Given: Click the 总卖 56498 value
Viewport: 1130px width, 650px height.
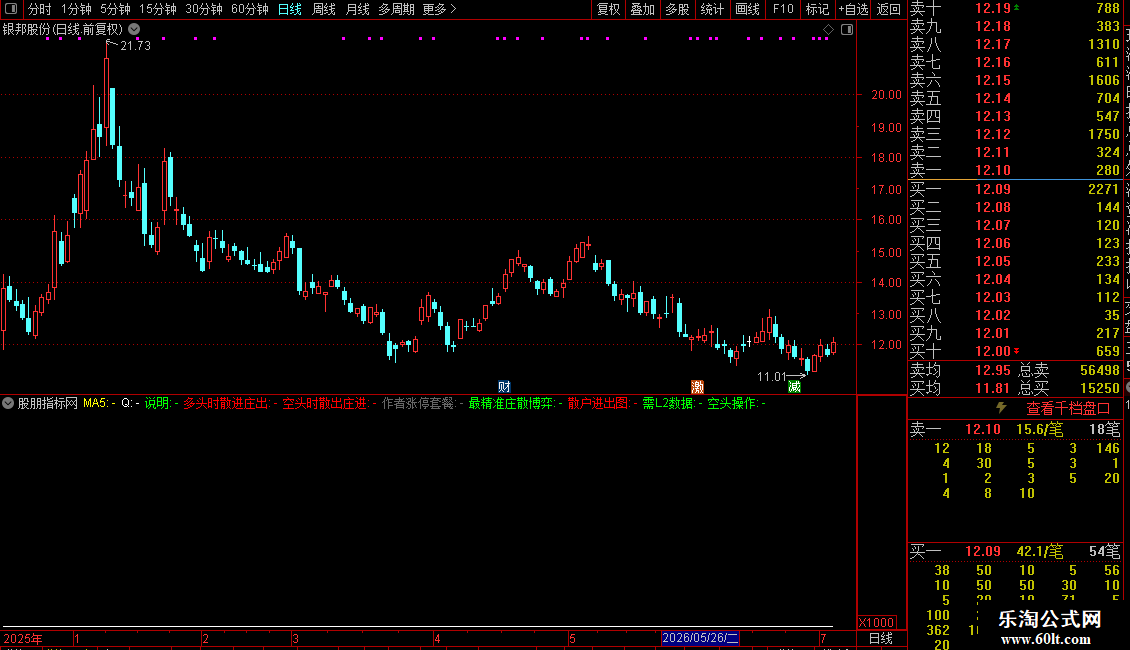Looking at the screenshot, I should pos(1100,370).
